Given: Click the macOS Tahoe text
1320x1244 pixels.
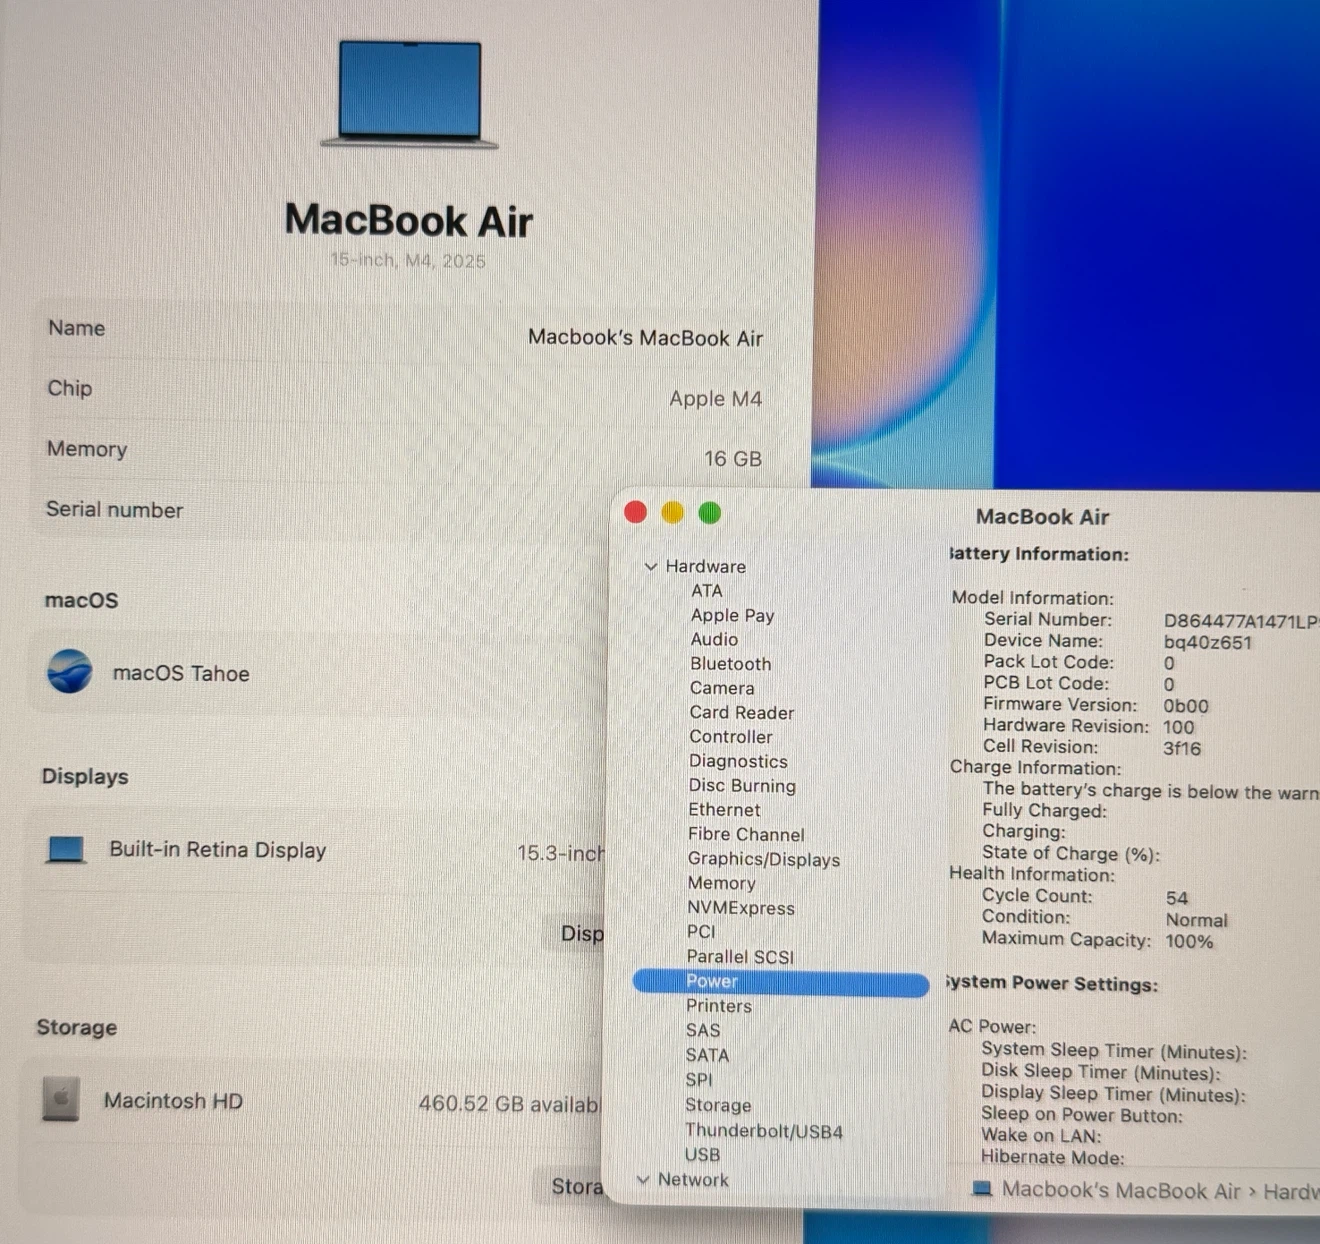Looking at the screenshot, I should pyautogui.click(x=181, y=674).
